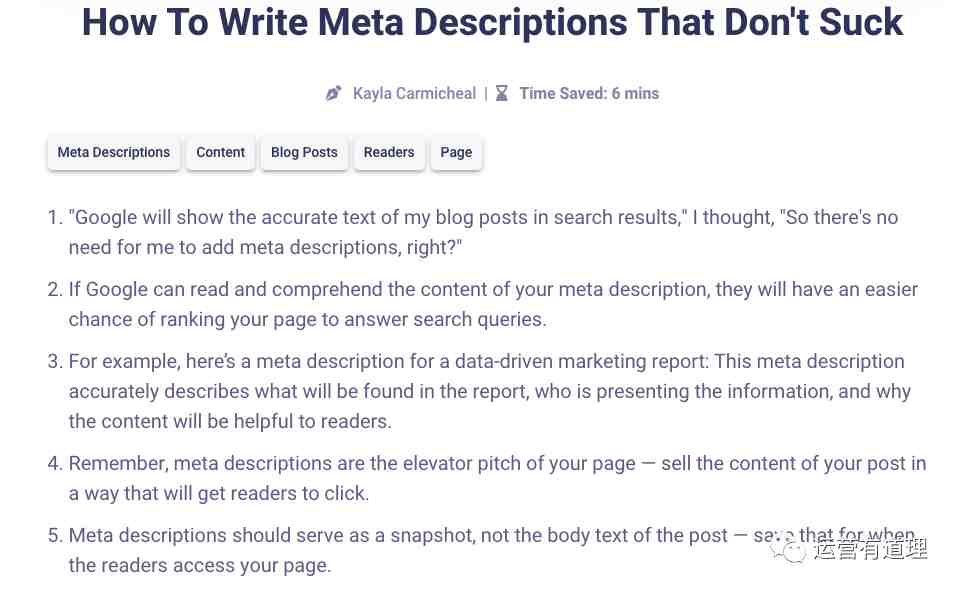
Task: Click summary point 4 about elevator pitch
Action: 497,478
